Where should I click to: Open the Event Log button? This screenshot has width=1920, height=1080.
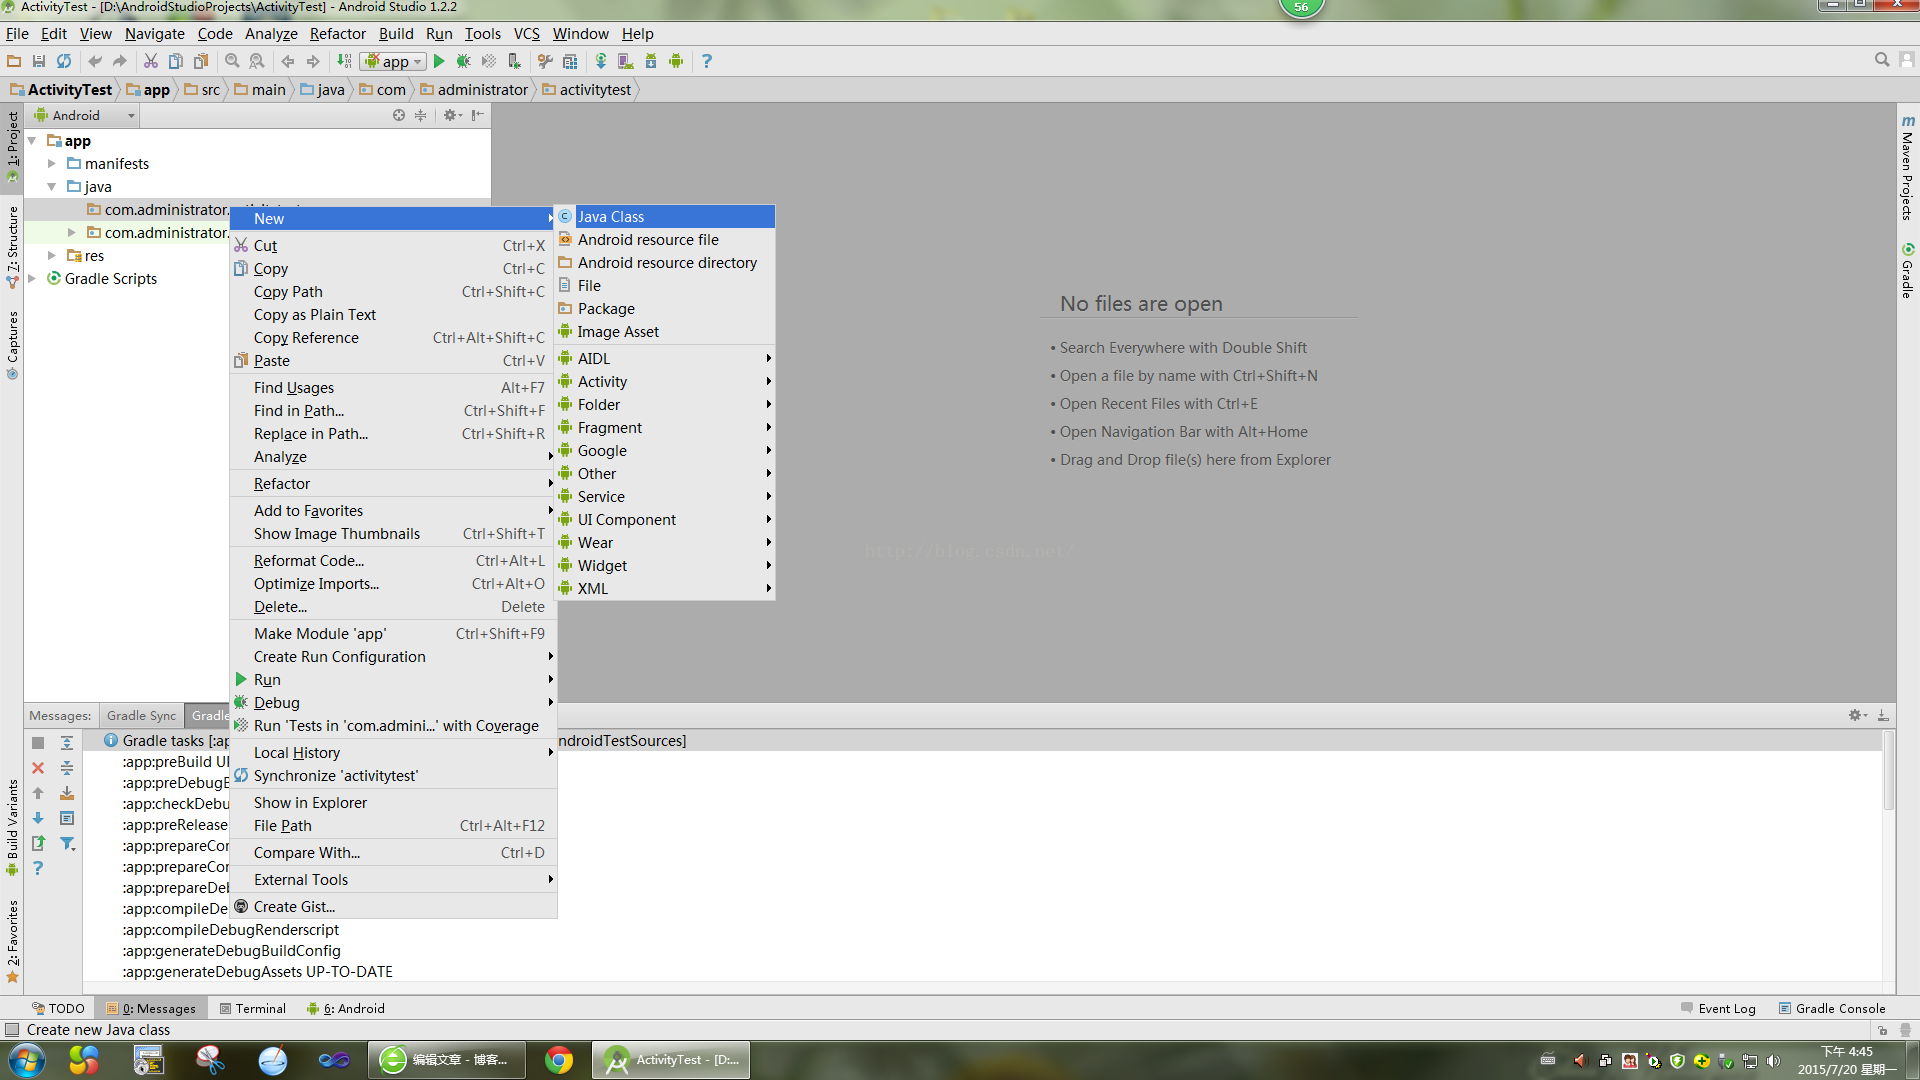pyautogui.click(x=1718, y=1009)
